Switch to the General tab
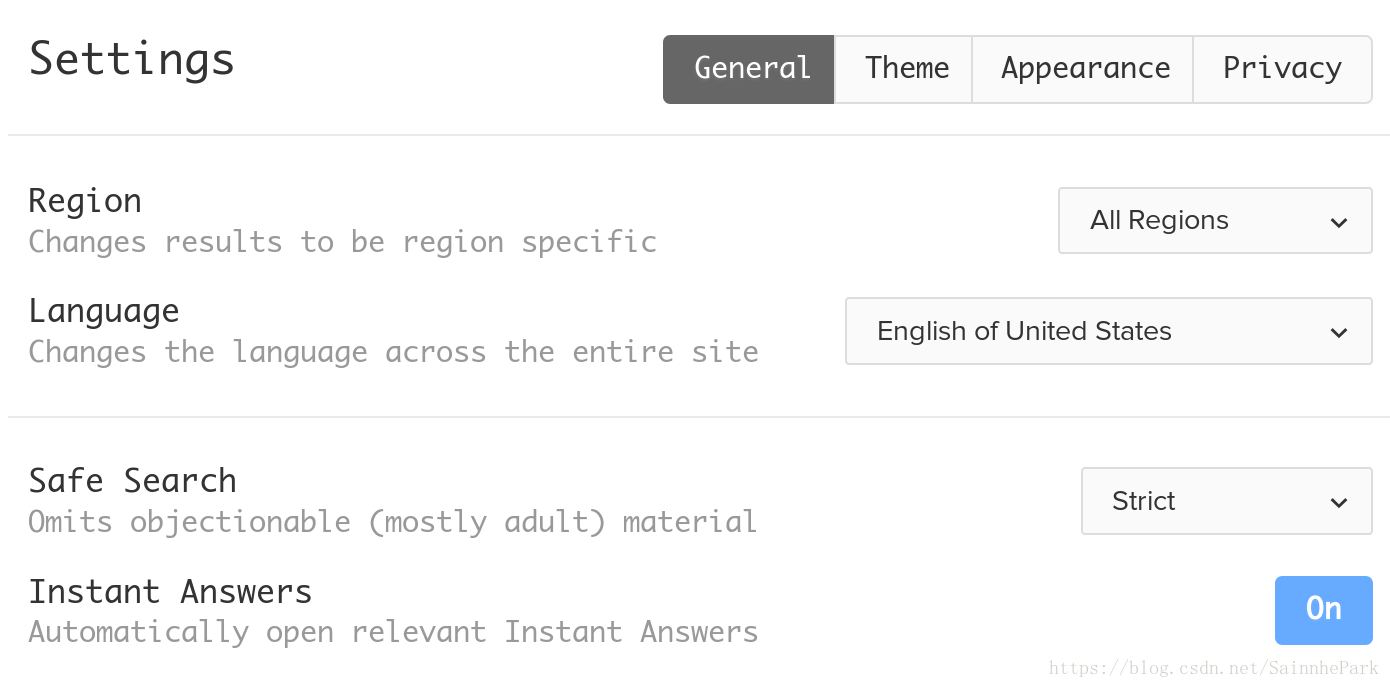The width and height of the screenshot is (1390, 688). (749, 69)
